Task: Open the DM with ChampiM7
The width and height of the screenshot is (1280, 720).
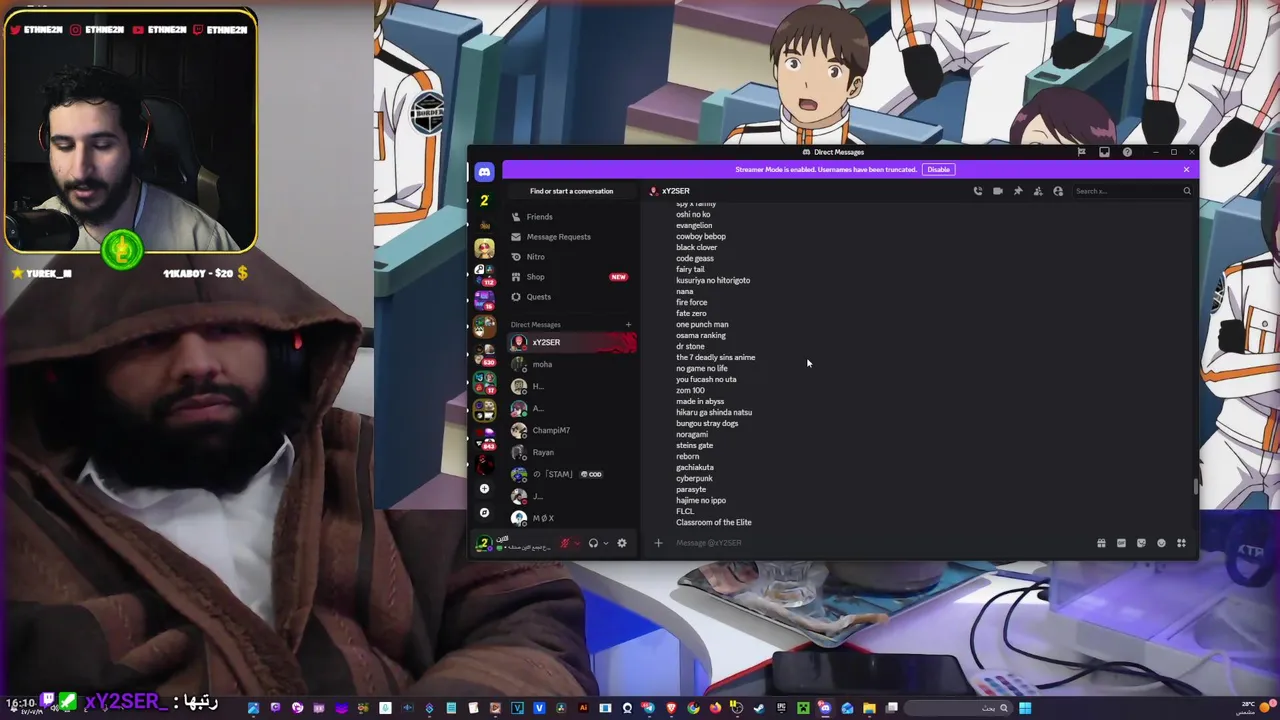Action: pos(571,430)
